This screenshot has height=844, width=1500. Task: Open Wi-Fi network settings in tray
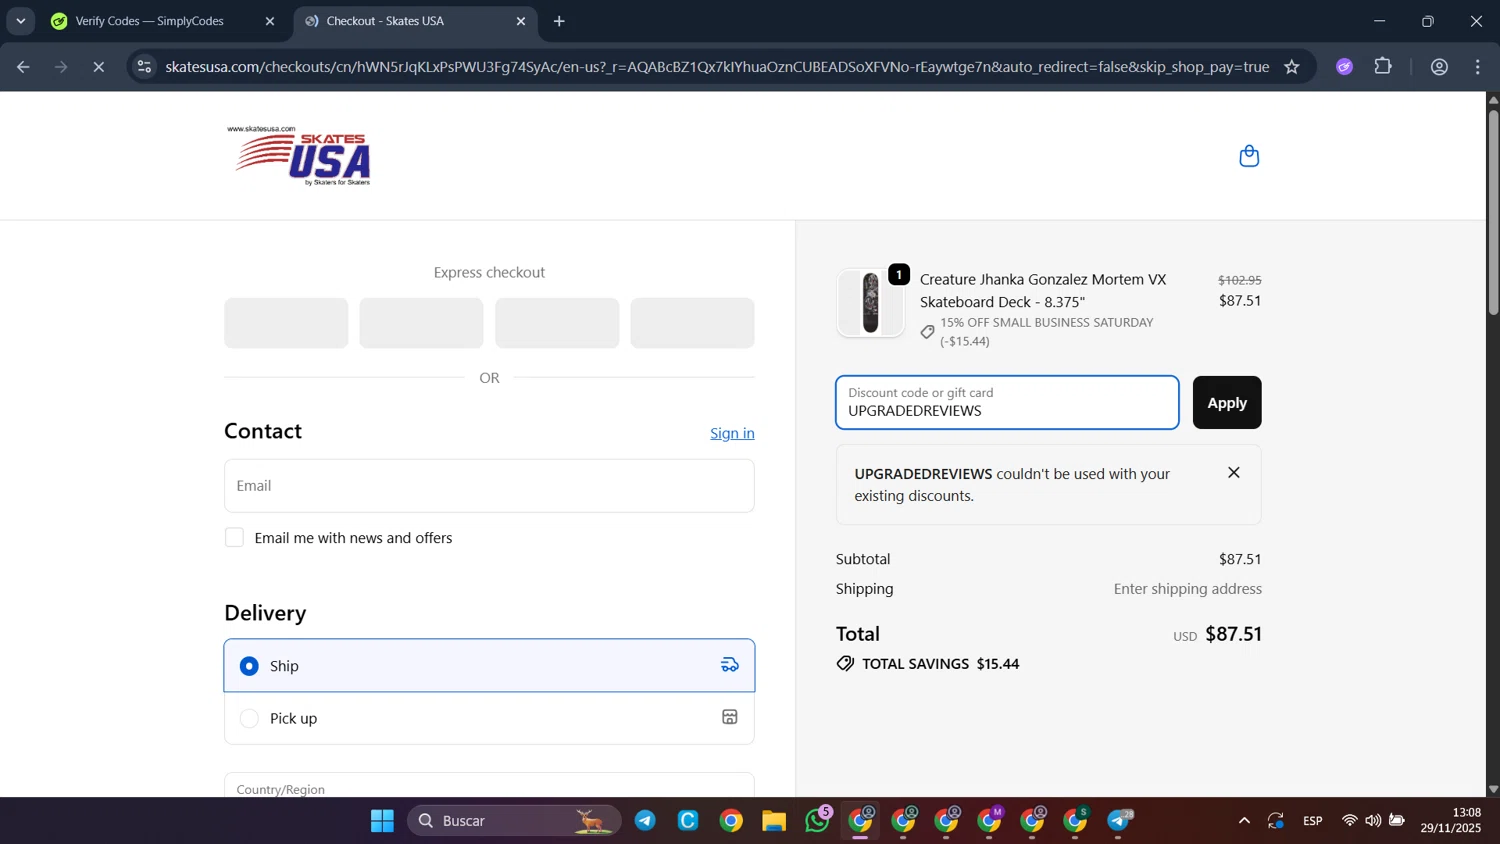pyautogui.click(x=1349, y=821)
